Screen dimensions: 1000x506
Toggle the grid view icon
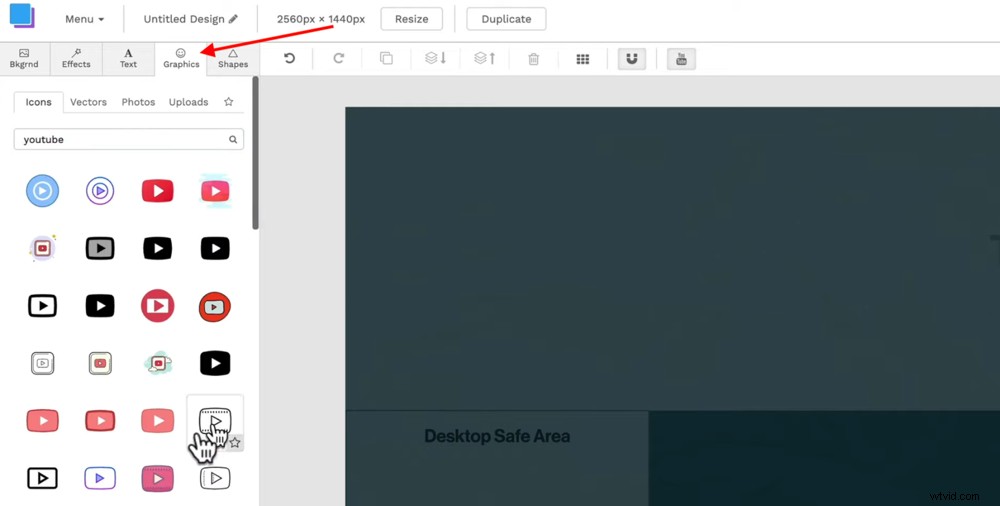point(582,59)
